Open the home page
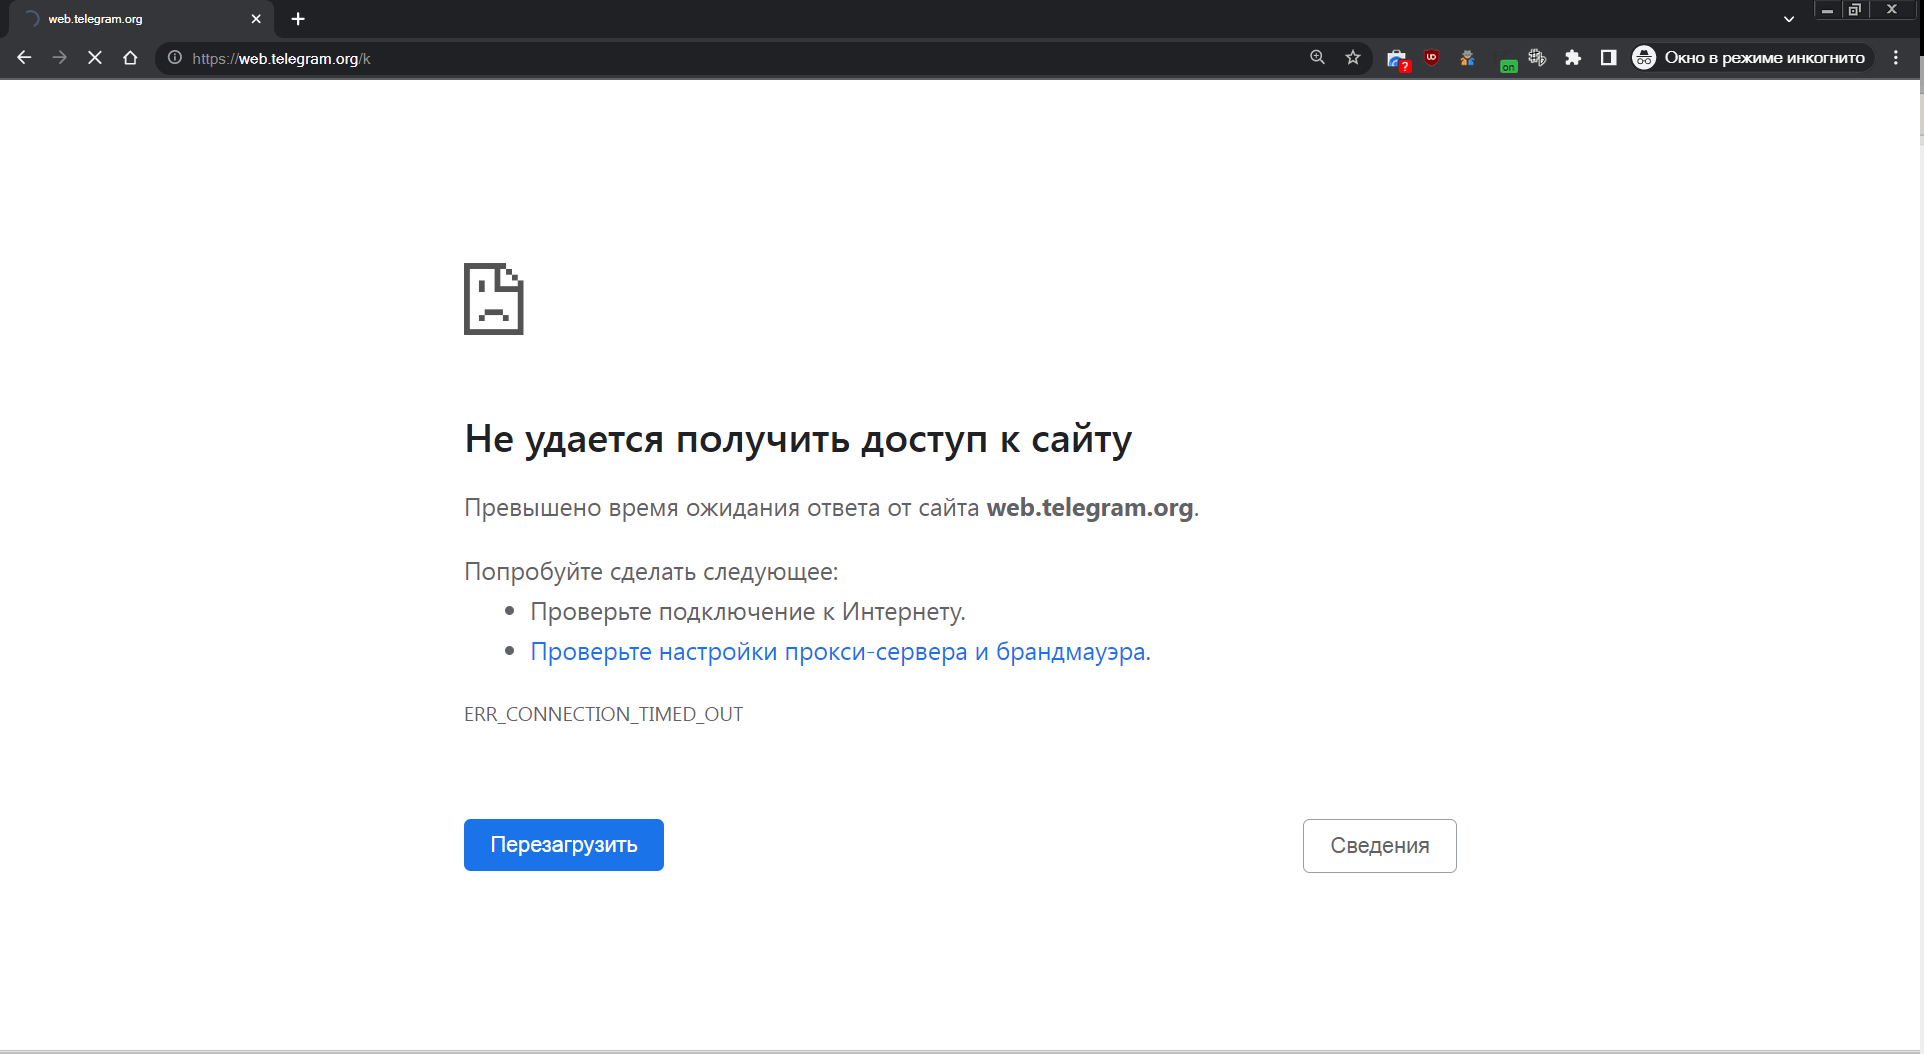Viewport: 1924px width, 1054px height. click(x=130, y=58)
